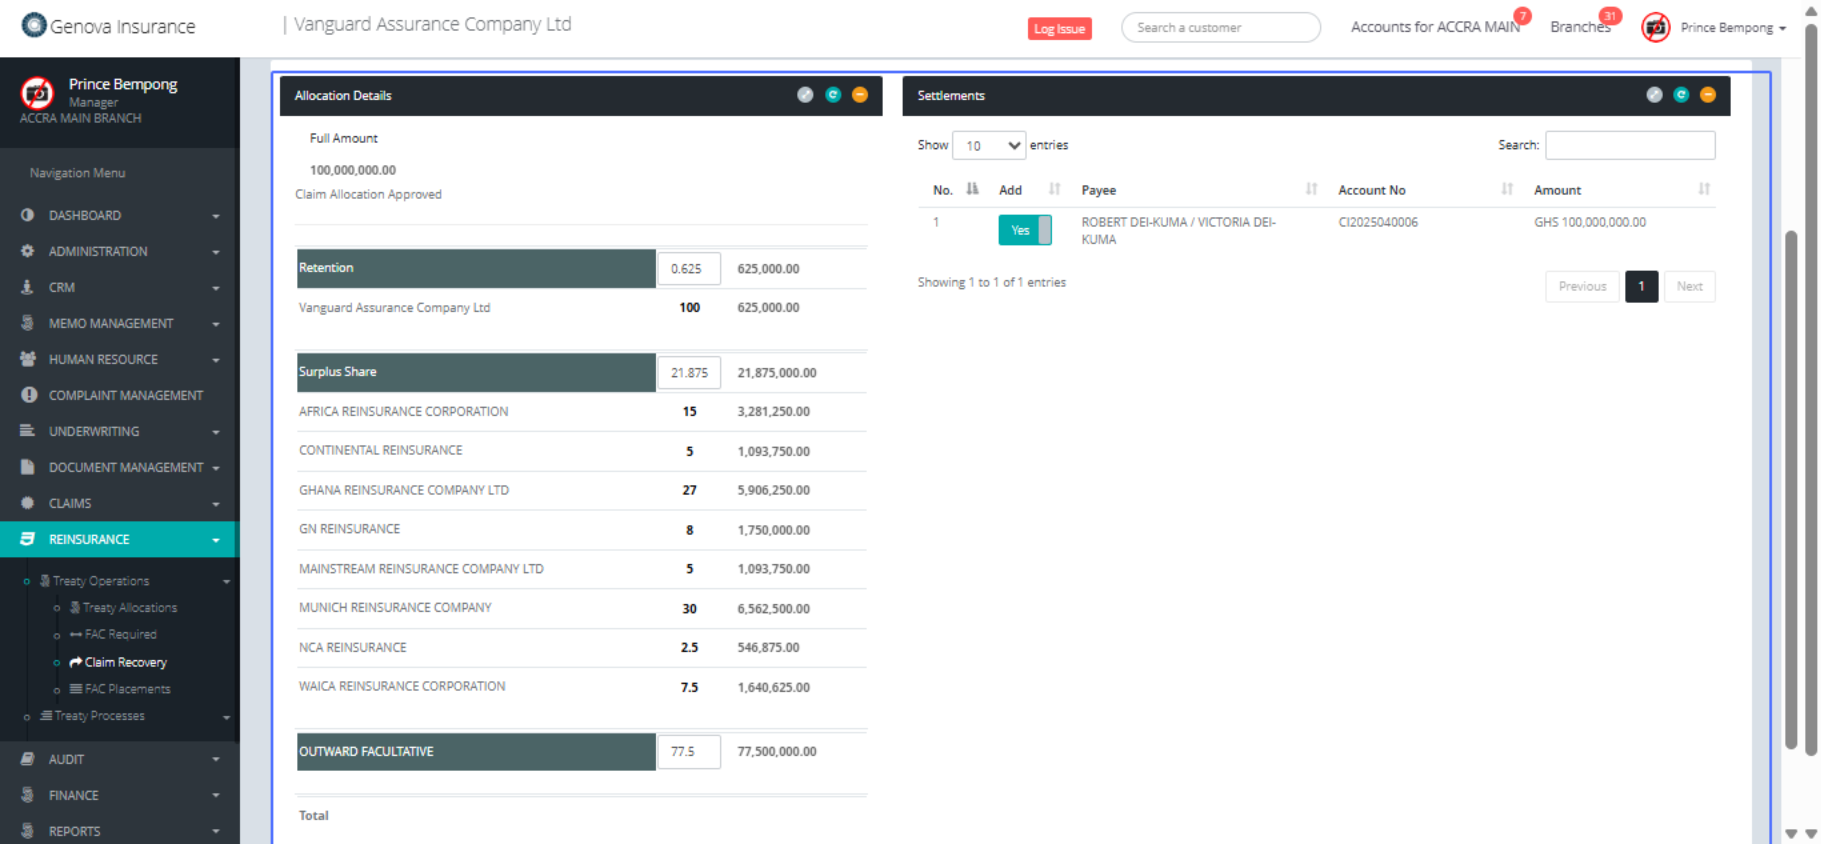Image resolution: width=1821 pixels, height=844 pixels.
Task: Sort by Account No column arrows
Action: coord(1507,189)
